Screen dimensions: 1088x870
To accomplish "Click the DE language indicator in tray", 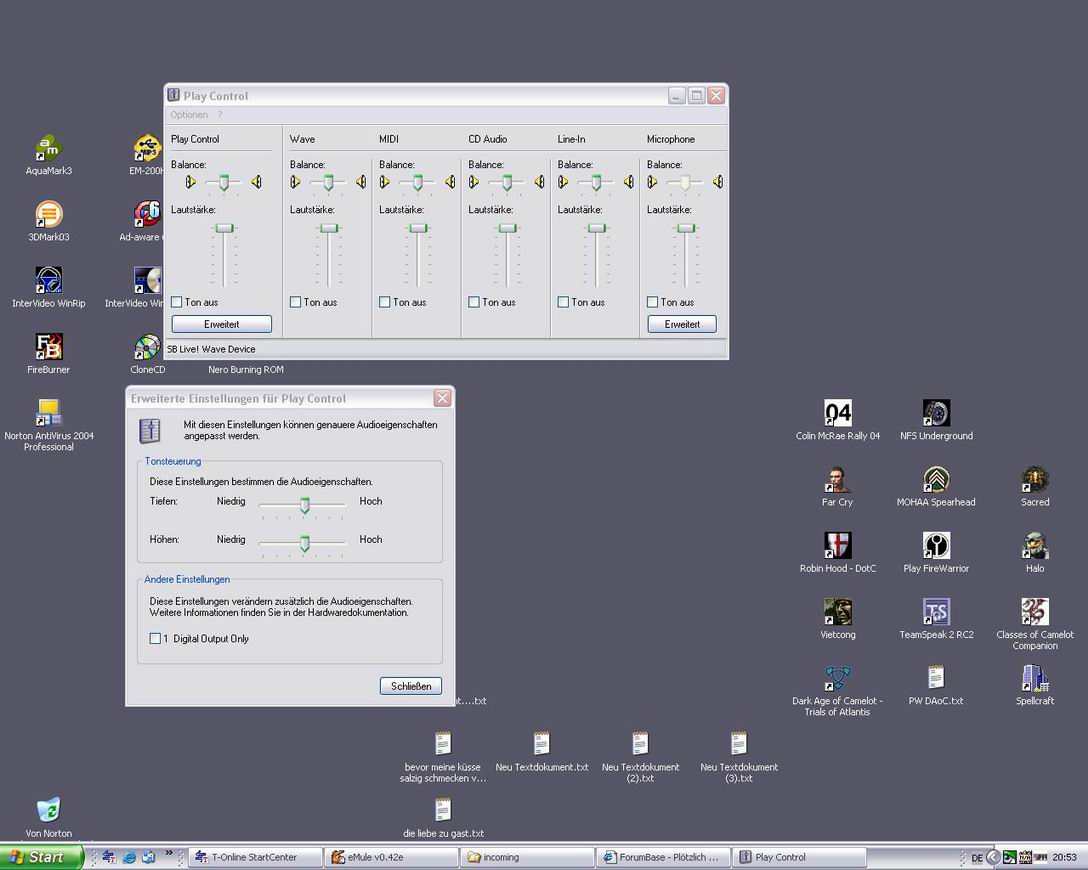I will 977,858.
